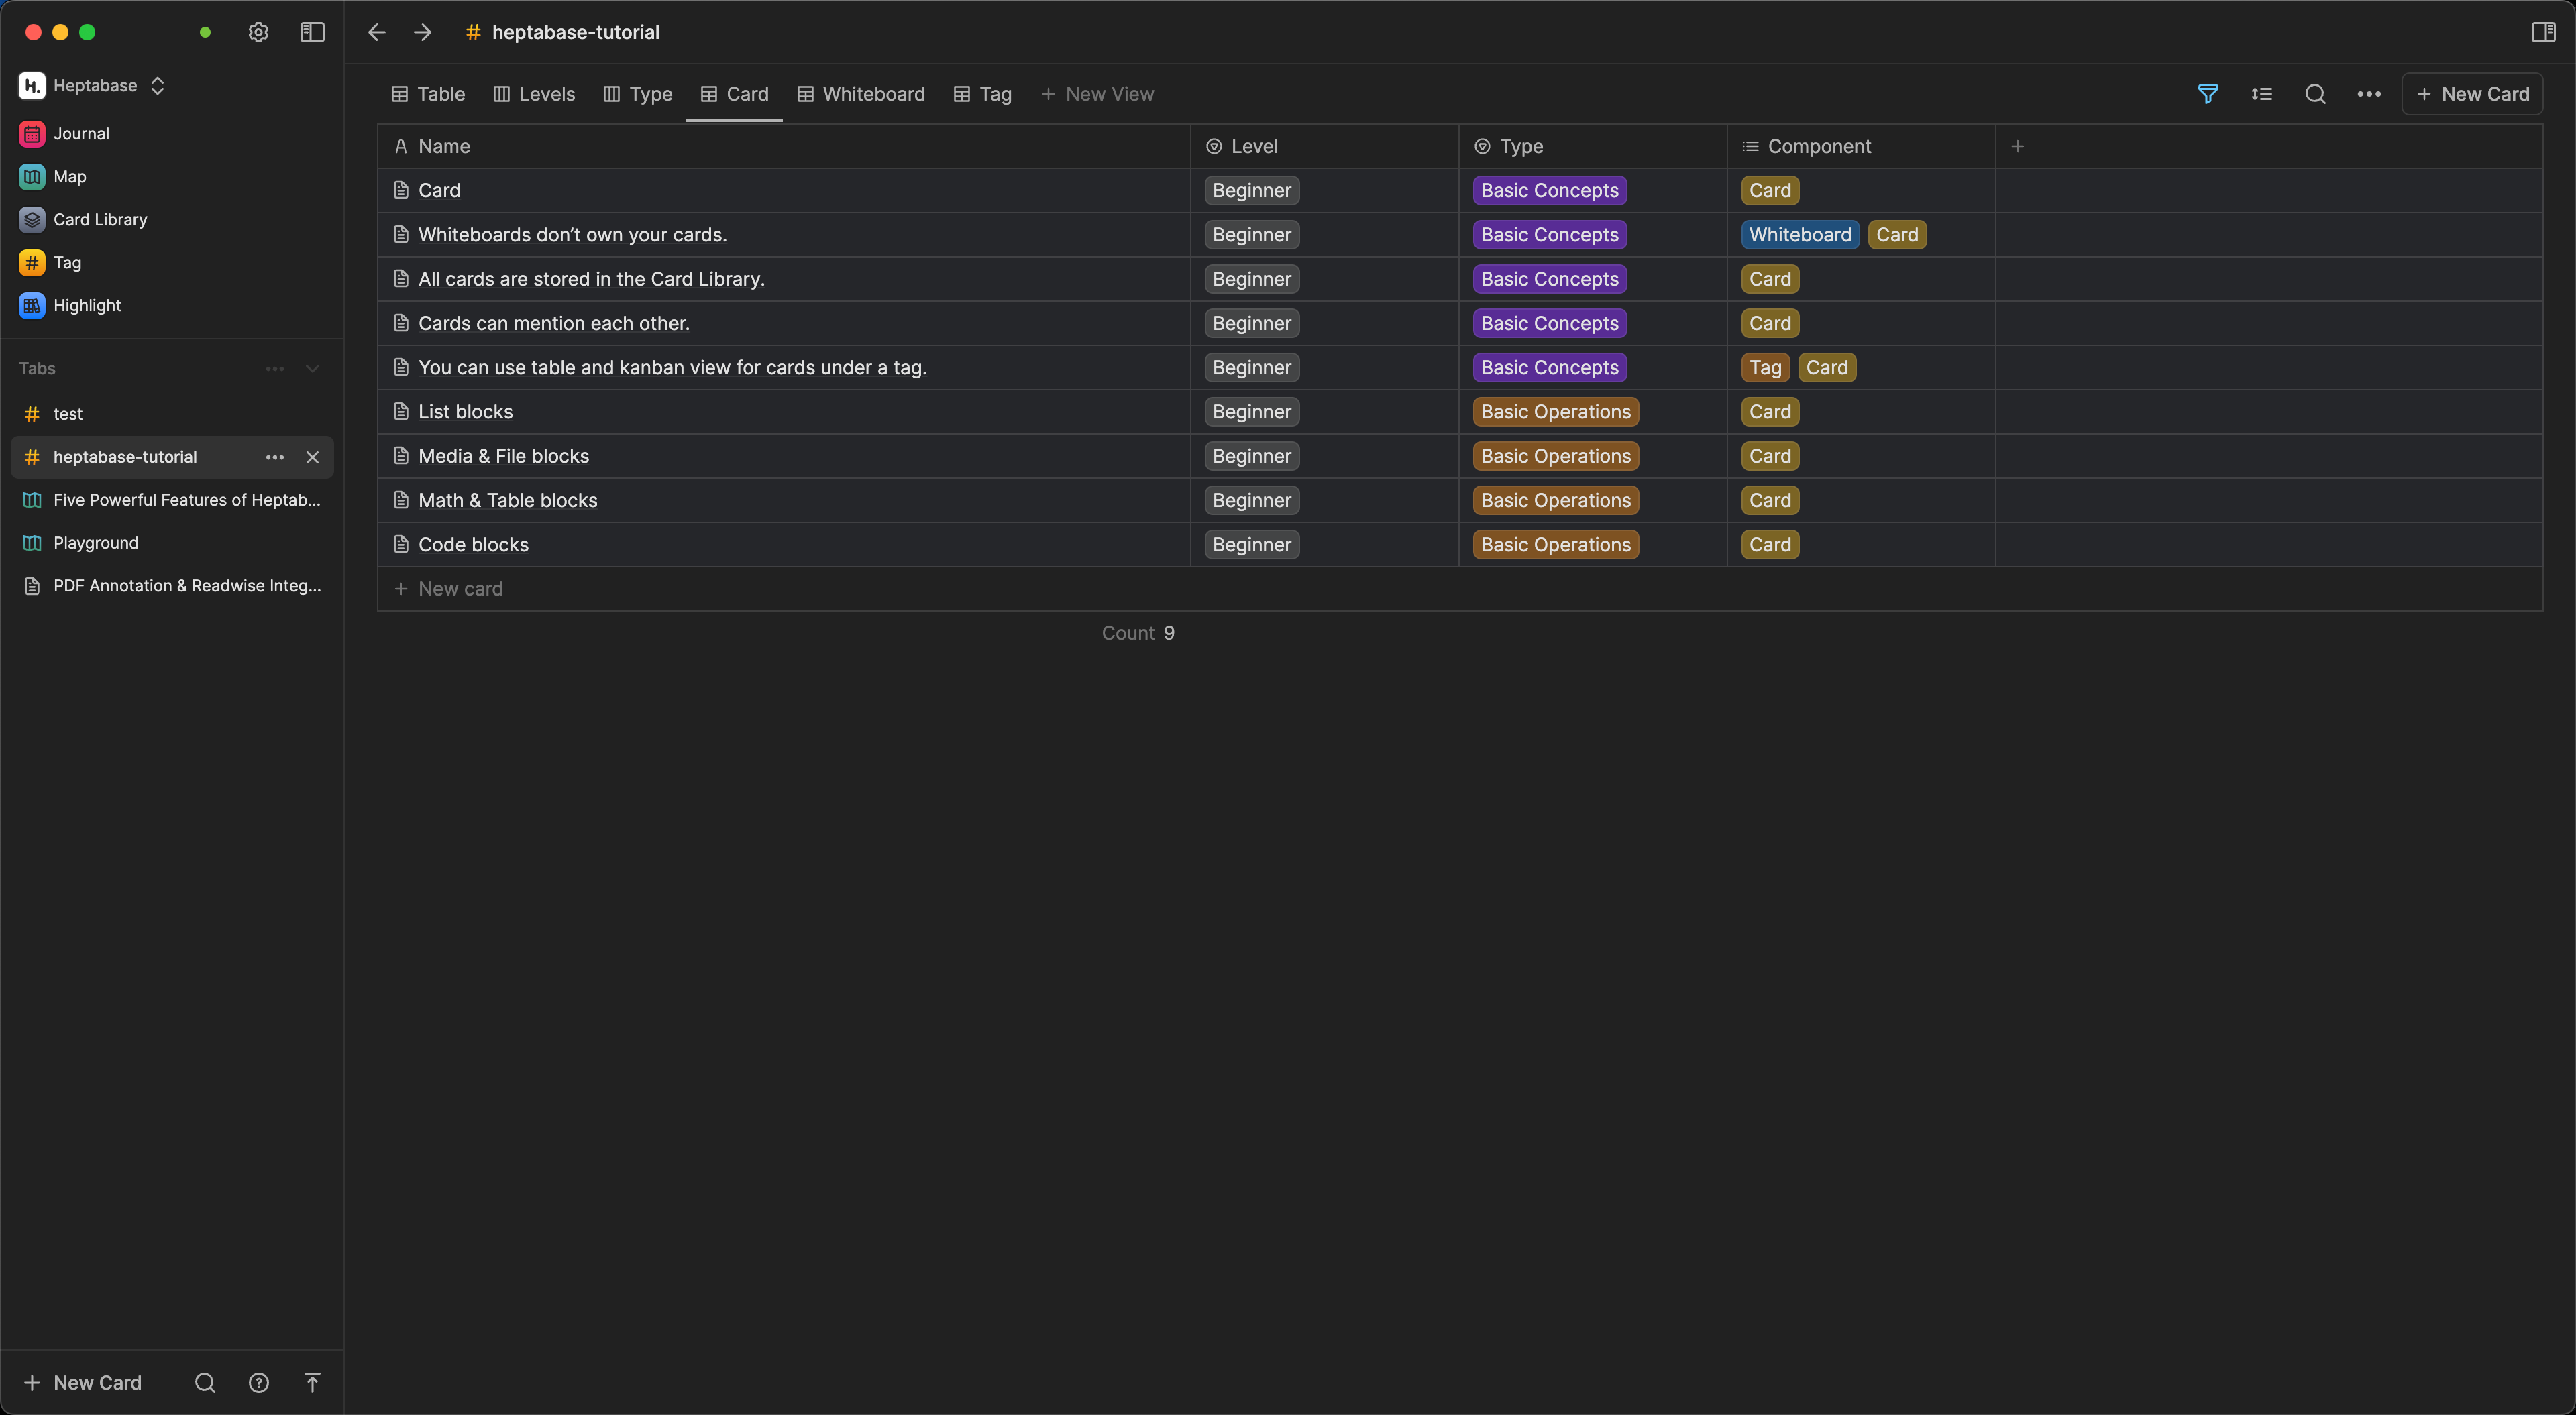
Task: Click Basic Concepts tag on Card row
Action: 1549,190
